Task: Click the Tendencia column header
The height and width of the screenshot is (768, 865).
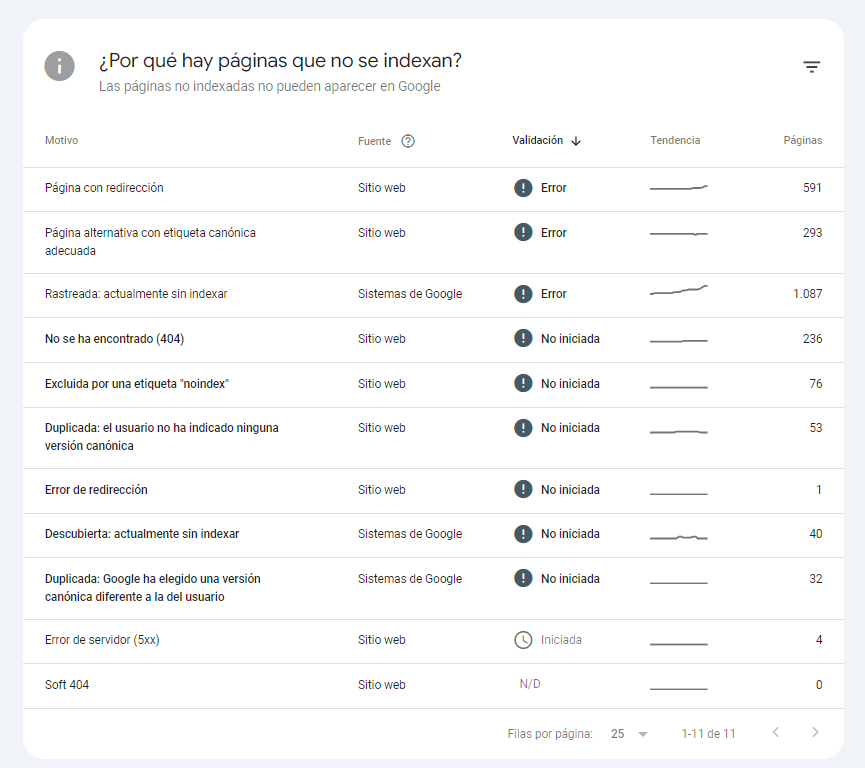Action: tap(675, 141)
